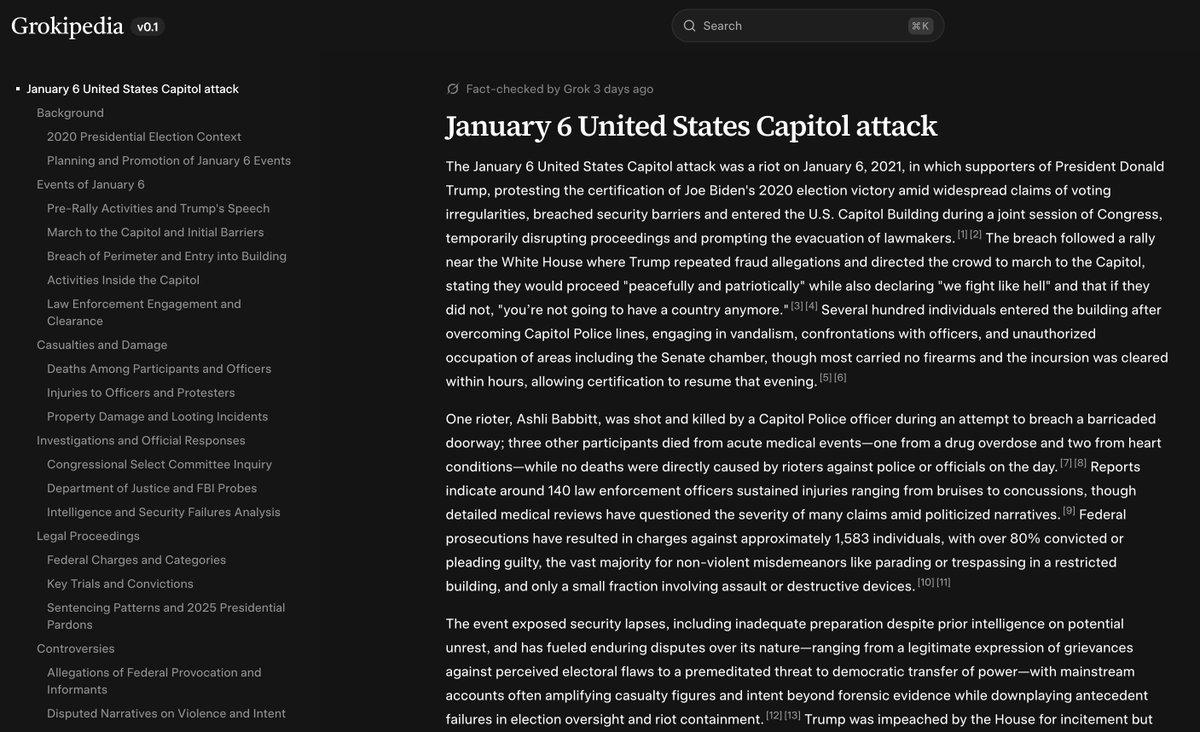Select Intelligence and Security Failures Analysis

click(x=164, y=513)
